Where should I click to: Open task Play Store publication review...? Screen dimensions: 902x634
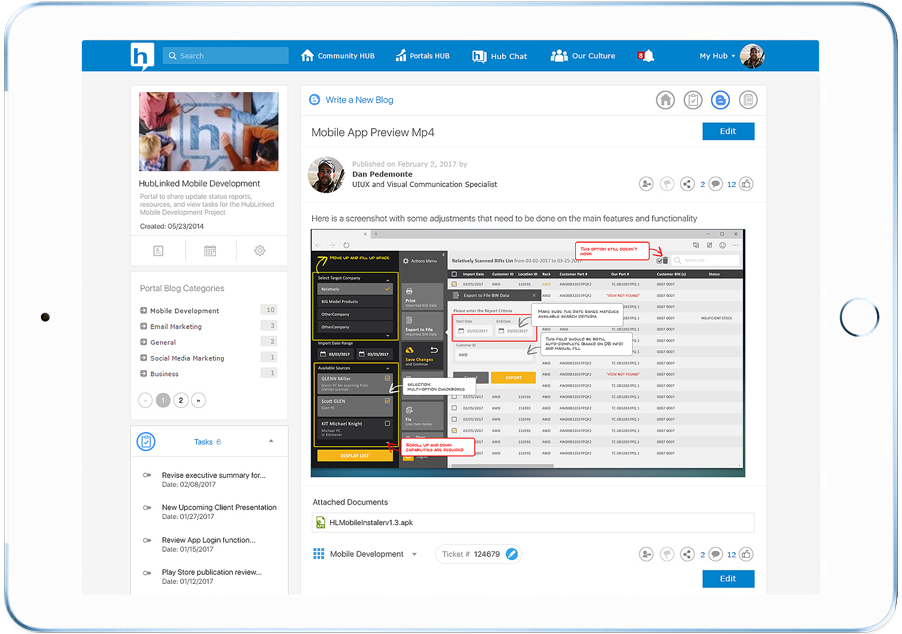(212, 572)
